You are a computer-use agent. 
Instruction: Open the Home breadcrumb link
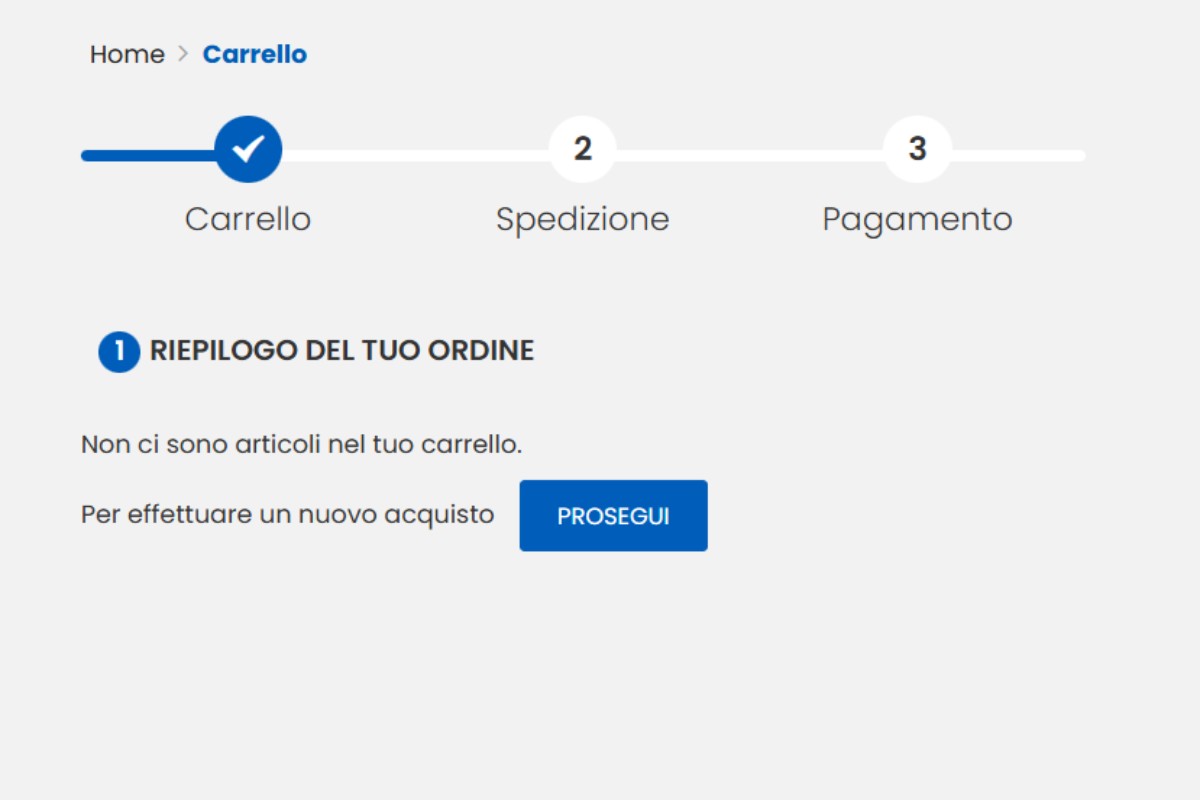[127, 54]
